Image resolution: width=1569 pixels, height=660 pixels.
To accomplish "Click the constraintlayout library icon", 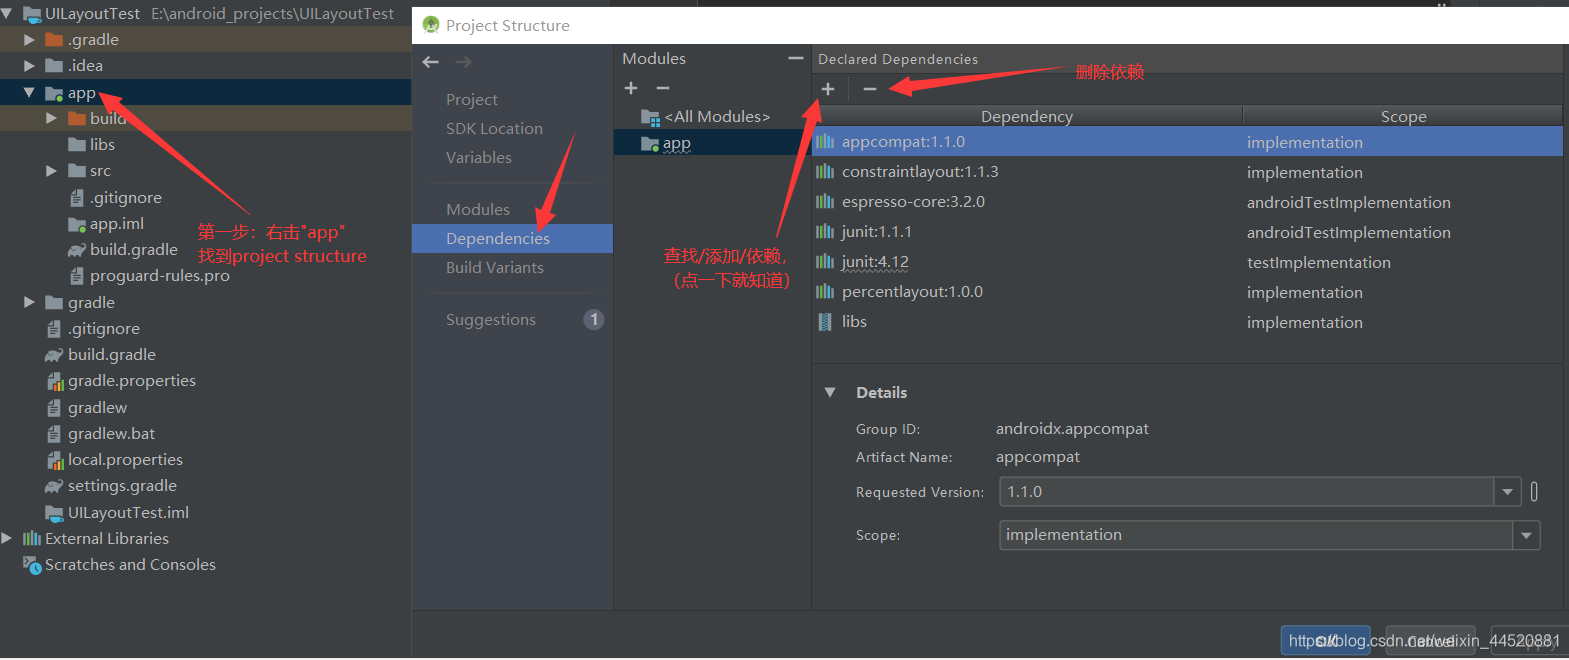I will [x=825, y=172].
